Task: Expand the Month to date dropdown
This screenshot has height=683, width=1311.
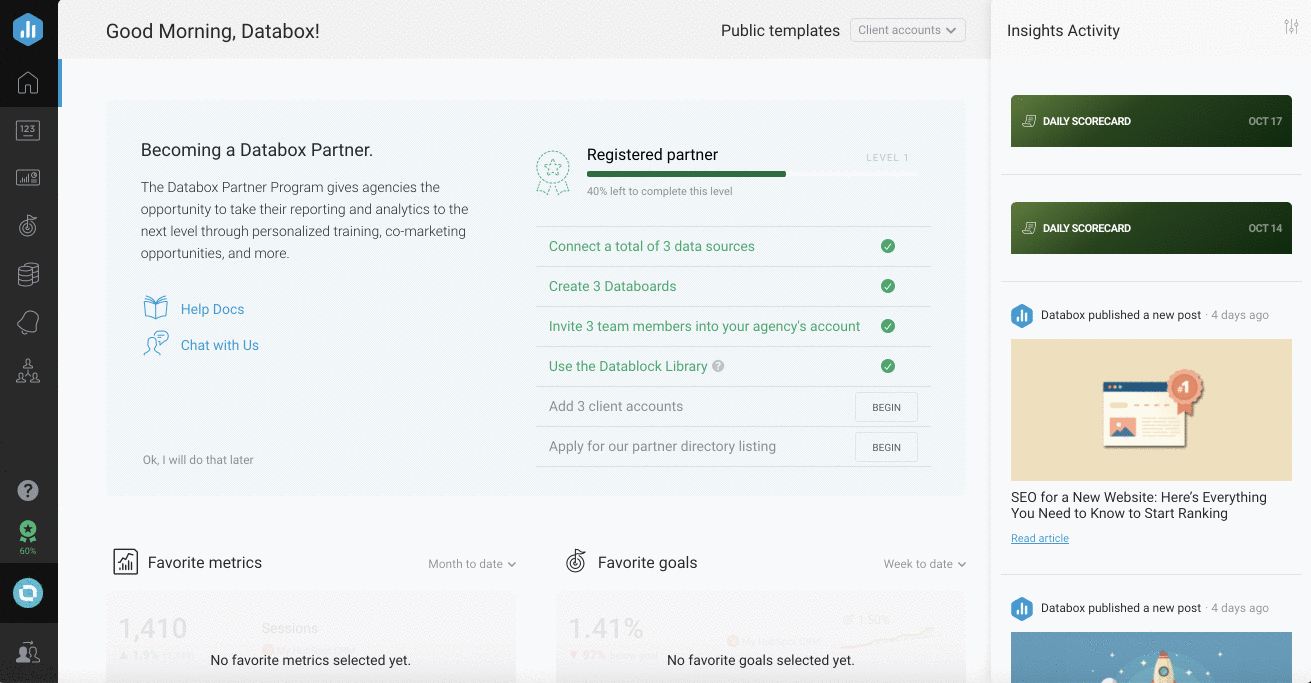Action: coord(472,564)
